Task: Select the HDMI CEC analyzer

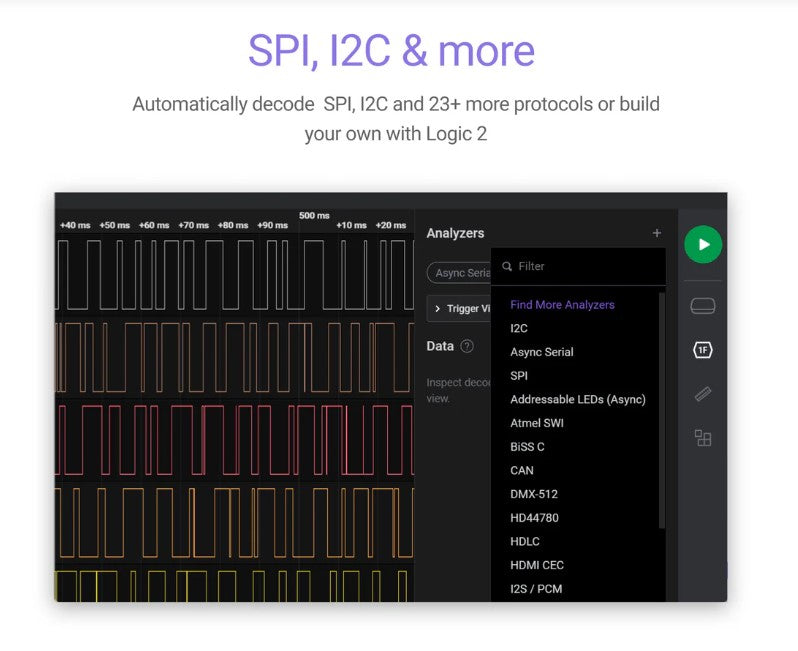Action: tap(537, 565)
